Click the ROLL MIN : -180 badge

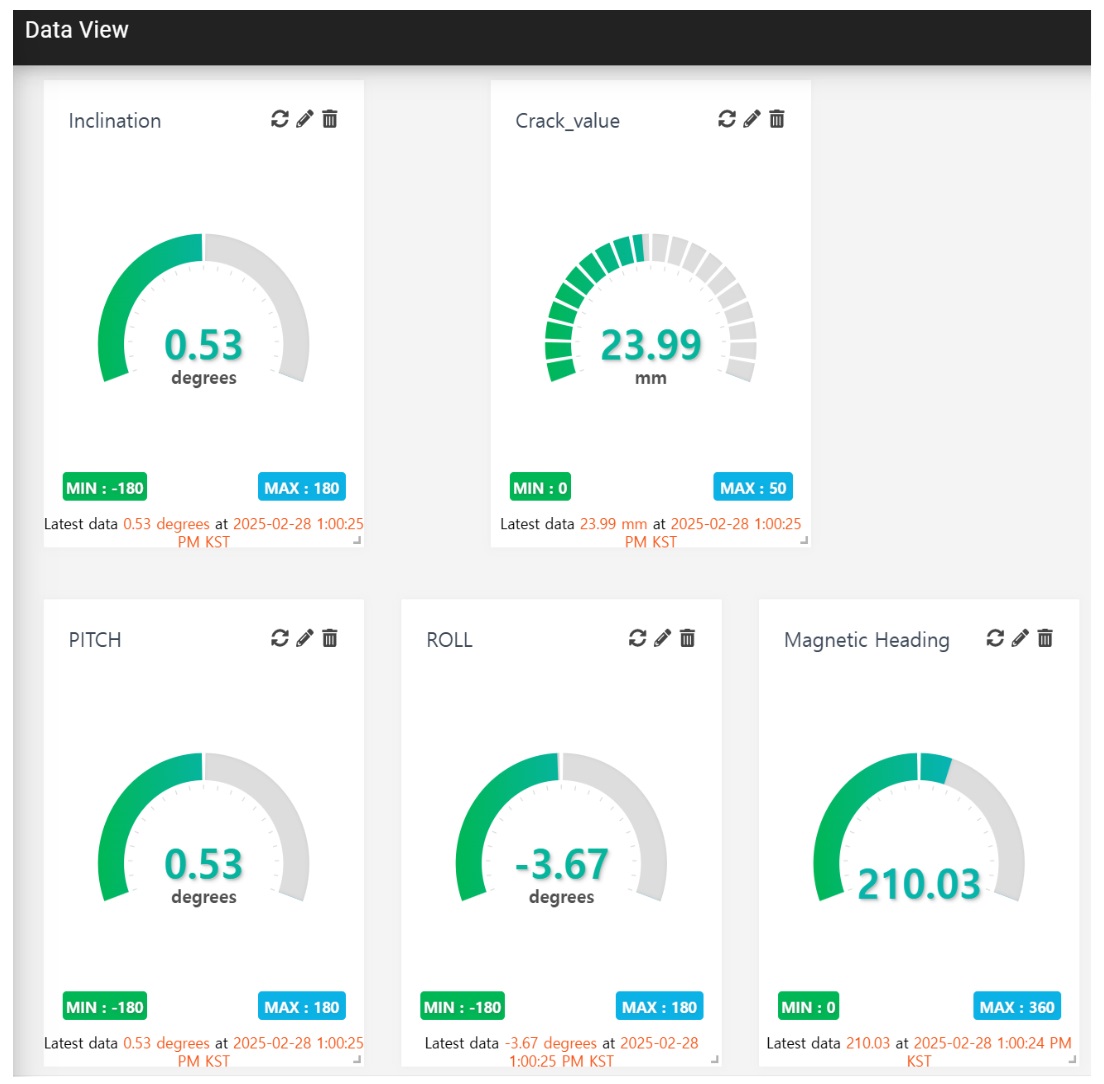pyautogui.click(x=463, y=1007)
